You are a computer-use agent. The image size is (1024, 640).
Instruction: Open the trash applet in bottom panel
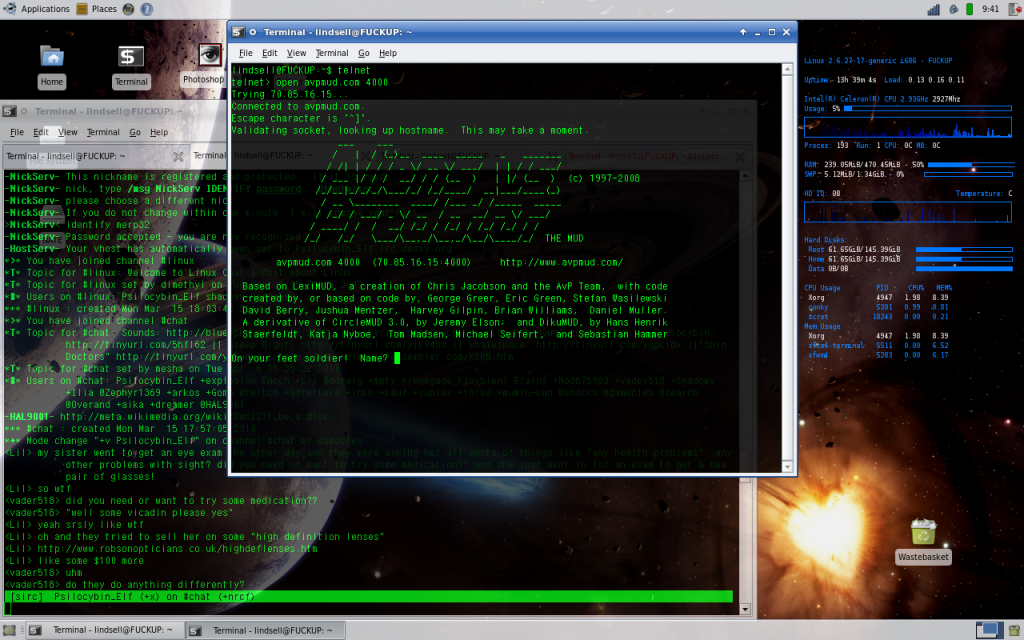coord(1012,630)
